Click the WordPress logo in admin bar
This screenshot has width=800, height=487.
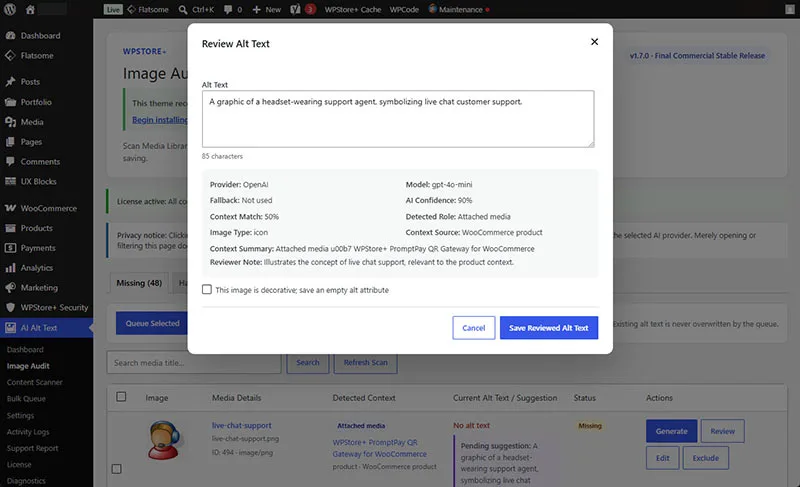click(x=10, y=9)
